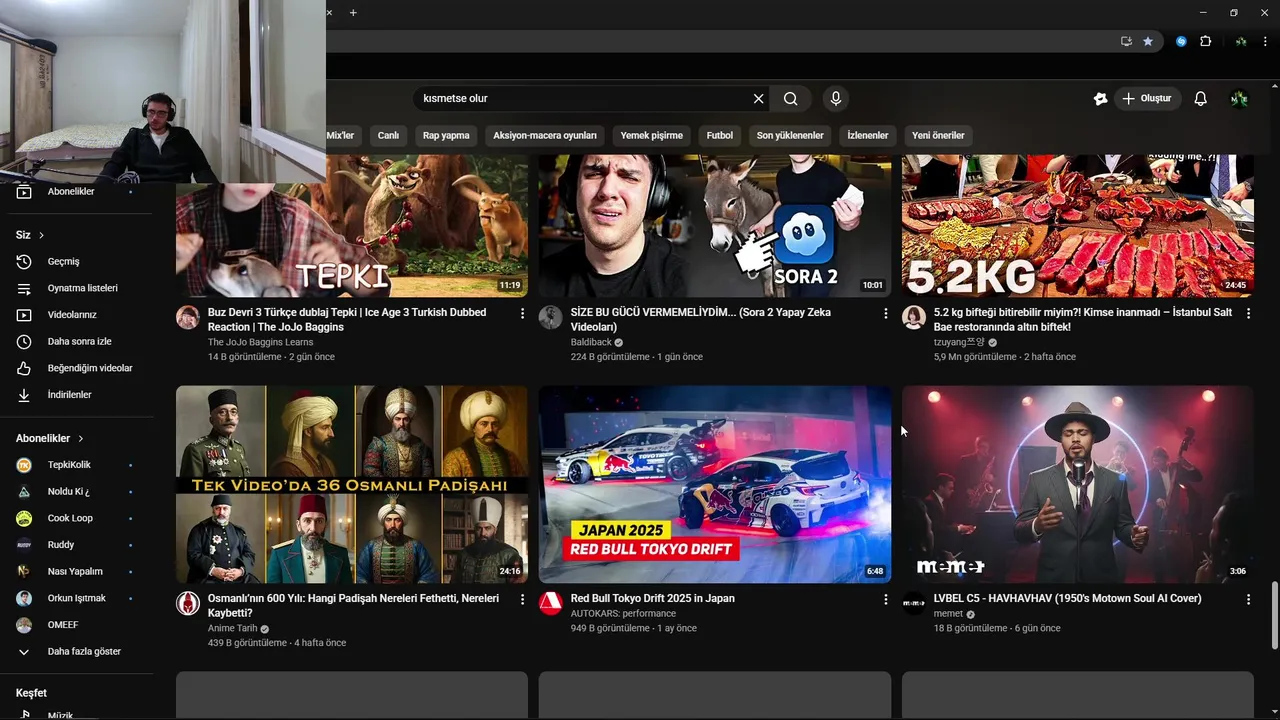This screenshot has width=1280, height=720.
Task: Select the Mix'ler filter chip
Action: (340, 135)
